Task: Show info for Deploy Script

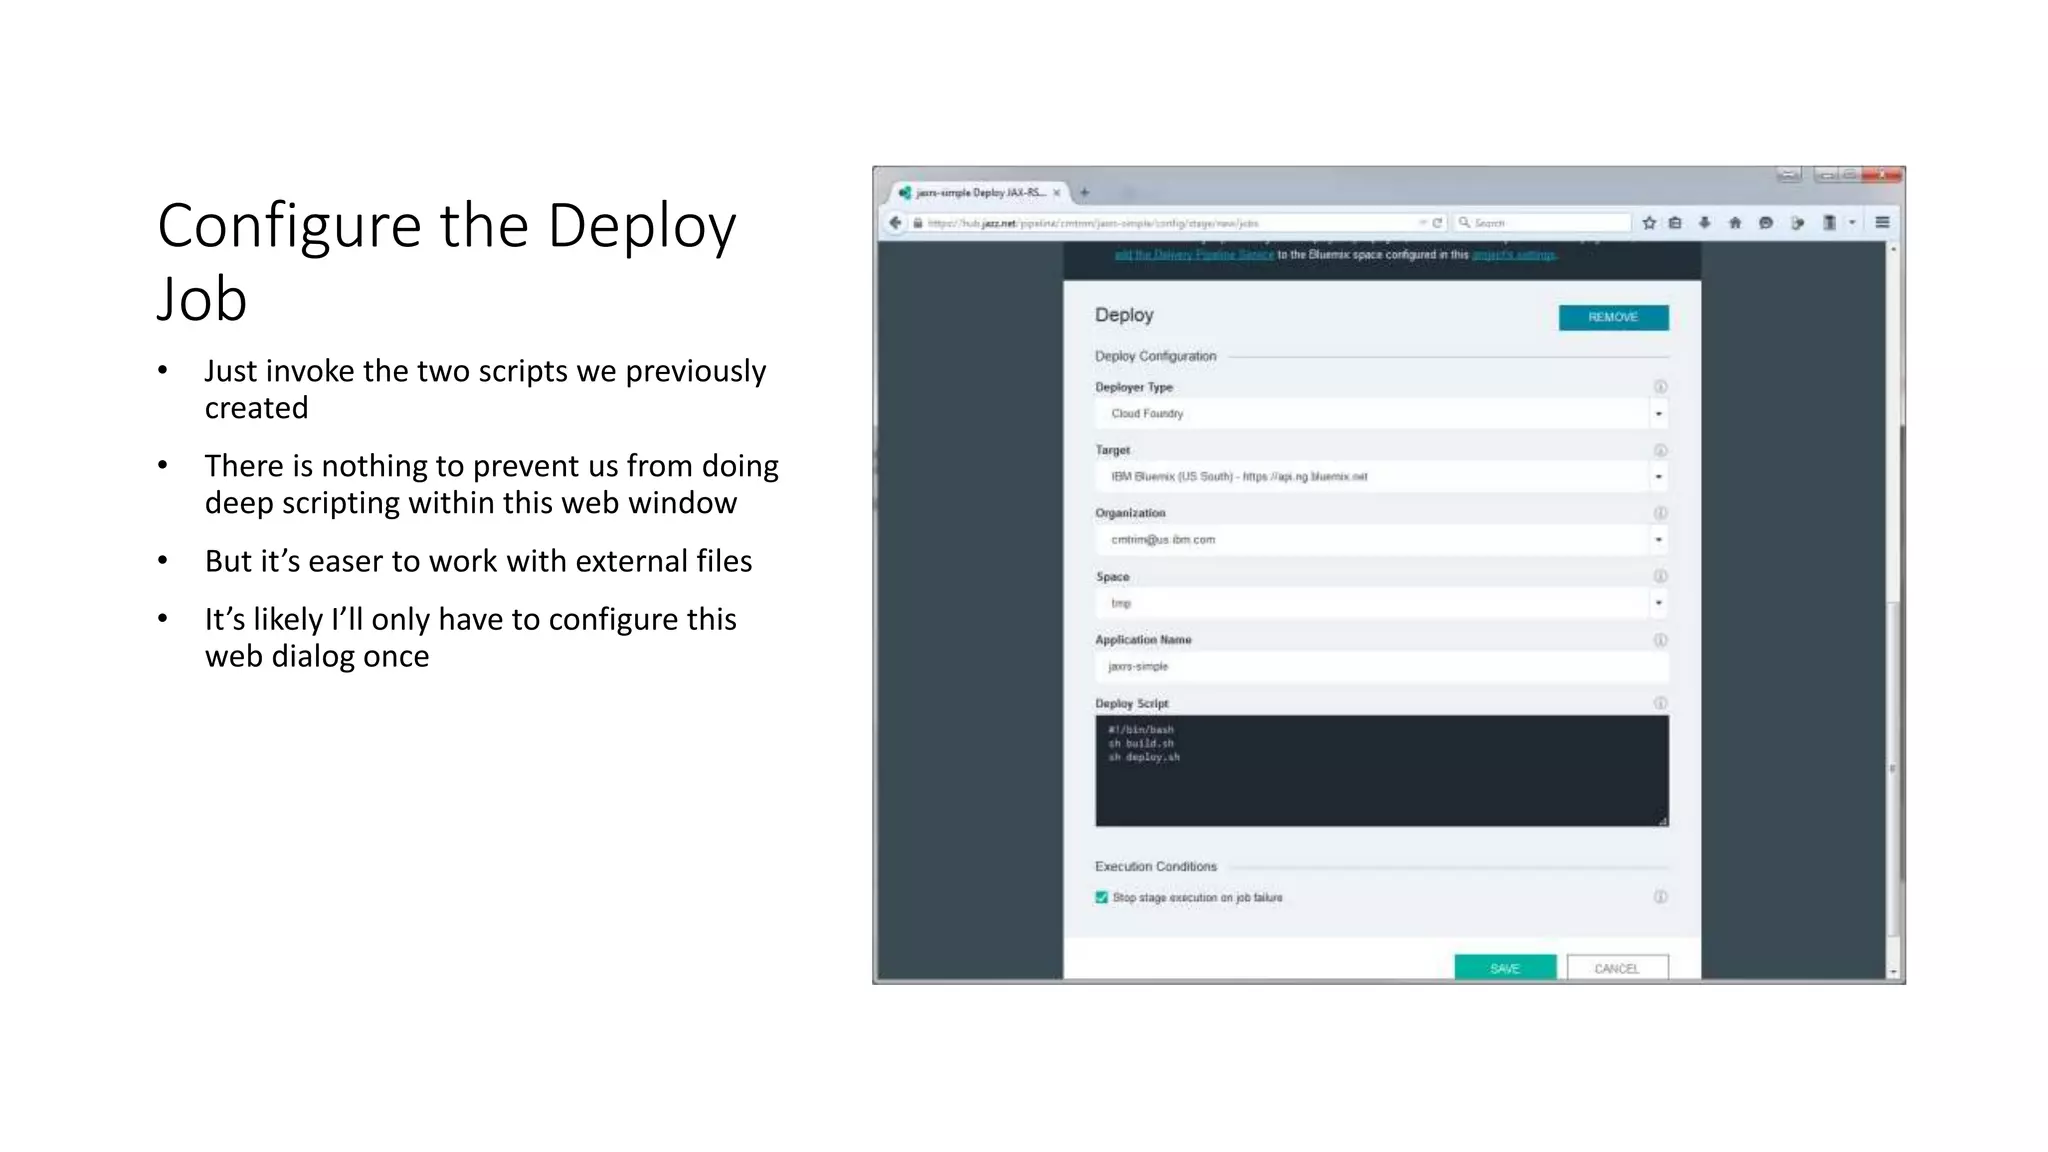Action: (1660, 703)
